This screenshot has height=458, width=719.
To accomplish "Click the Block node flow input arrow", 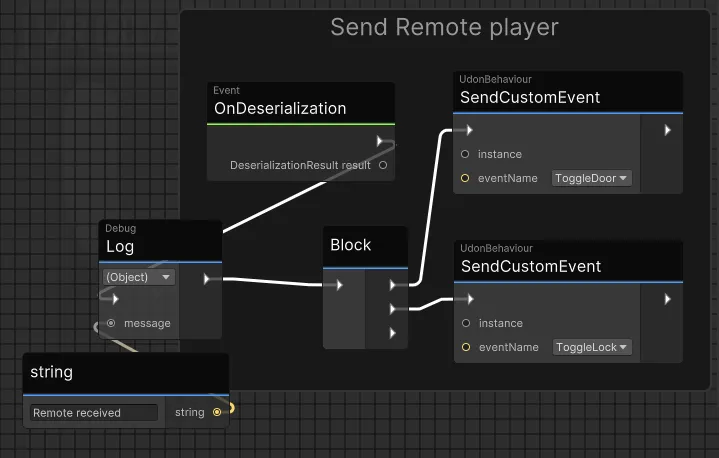I will point(340,285).
